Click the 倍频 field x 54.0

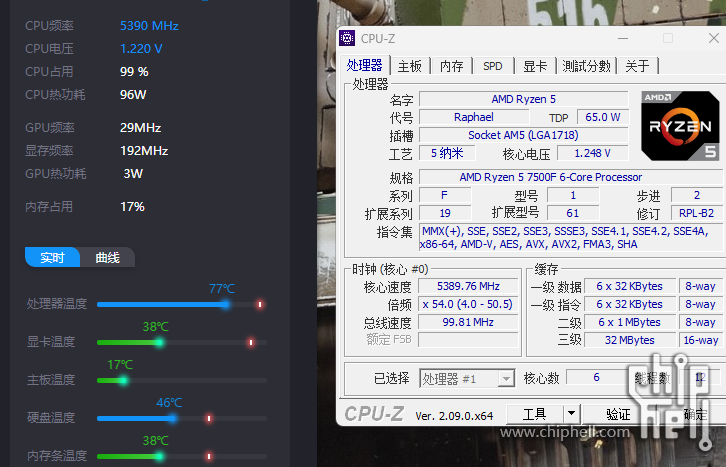tap(468, 304)
